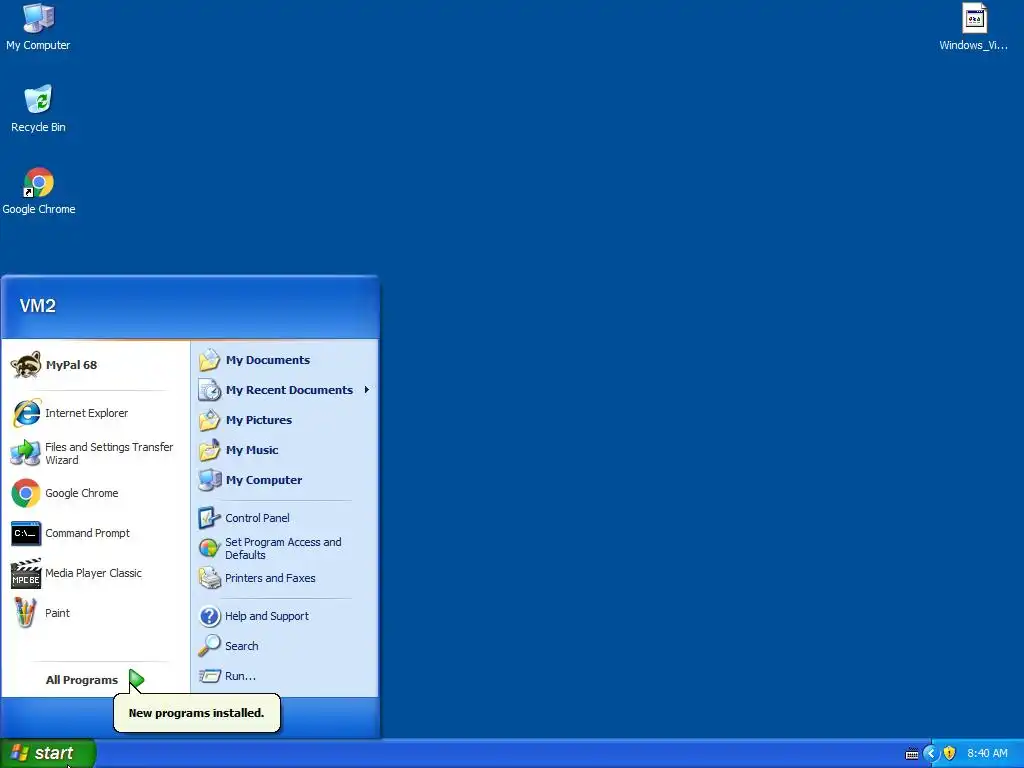Image resolution: width=1024 pixels, height=768 pixels.
Task: Click the Run... label text
Action: click(240, 676)
